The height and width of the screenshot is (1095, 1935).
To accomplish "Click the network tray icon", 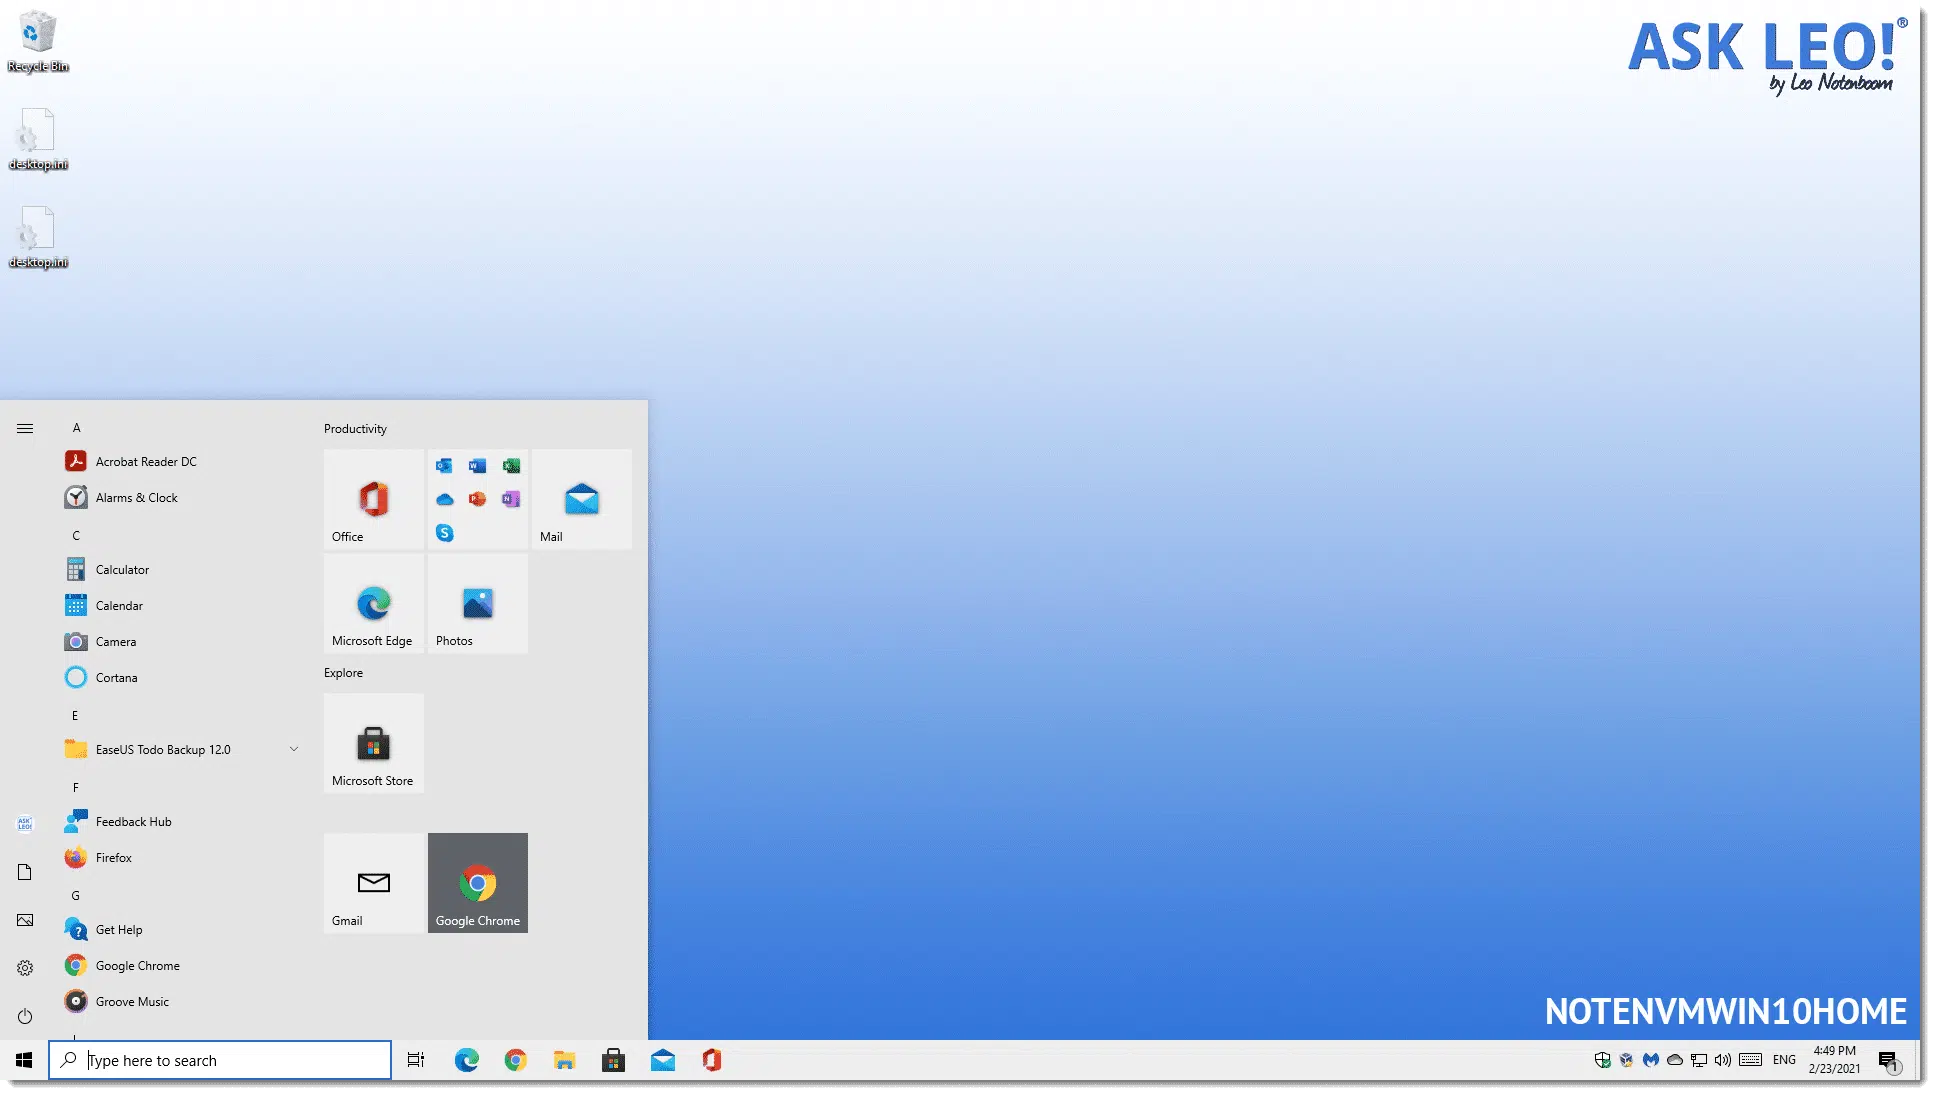I will pyautogui.click(x=1699, y=1060).
